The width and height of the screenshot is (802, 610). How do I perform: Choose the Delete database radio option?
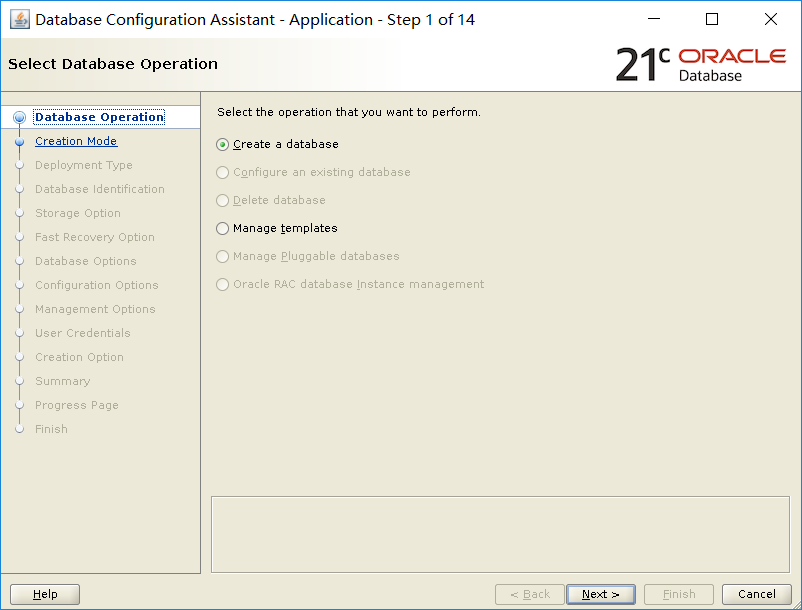click(222, 200)
